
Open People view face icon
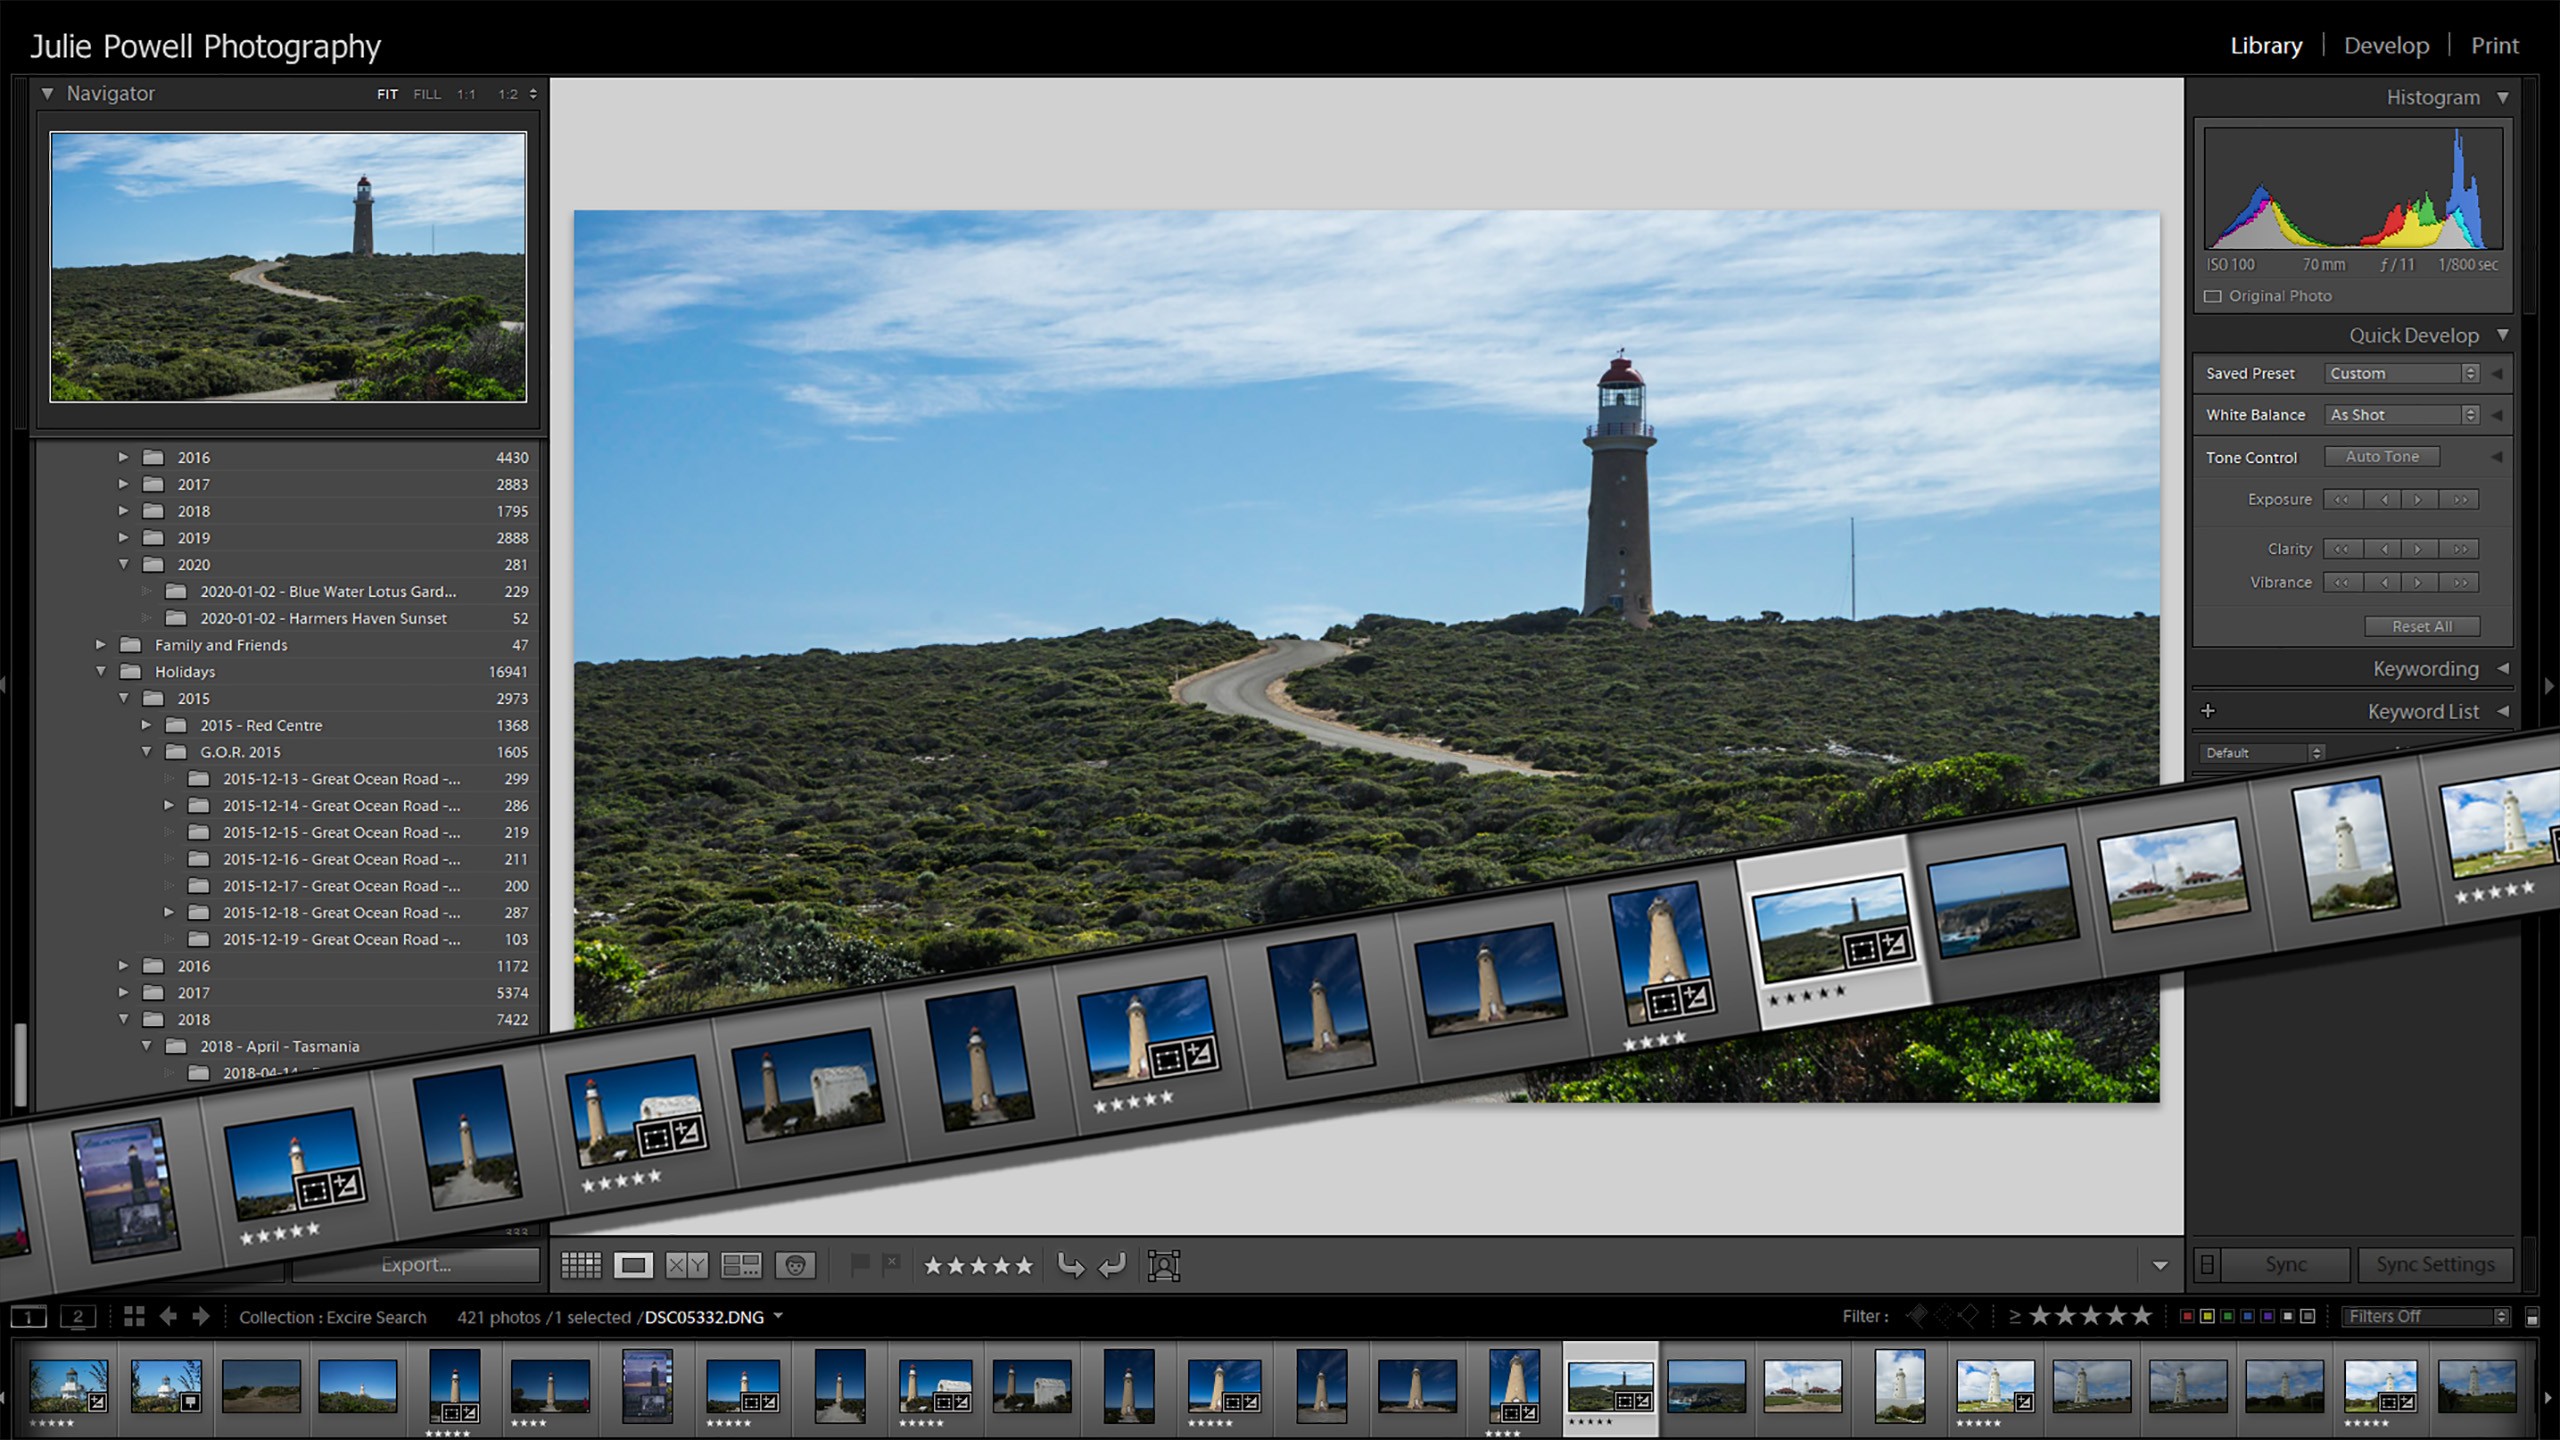pyautogui.click(x=795, y=1265)
